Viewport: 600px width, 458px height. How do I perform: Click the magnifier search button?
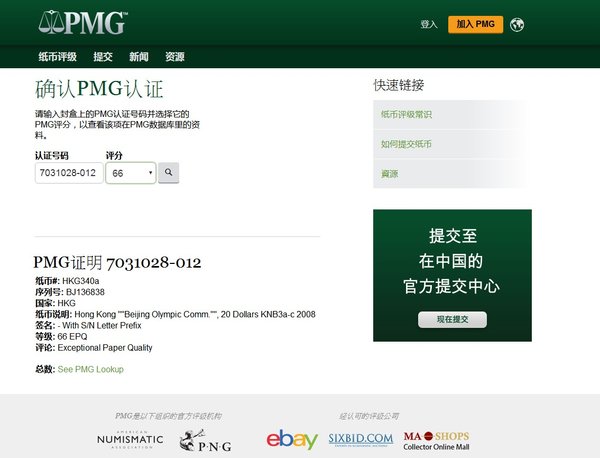(168, 173)
